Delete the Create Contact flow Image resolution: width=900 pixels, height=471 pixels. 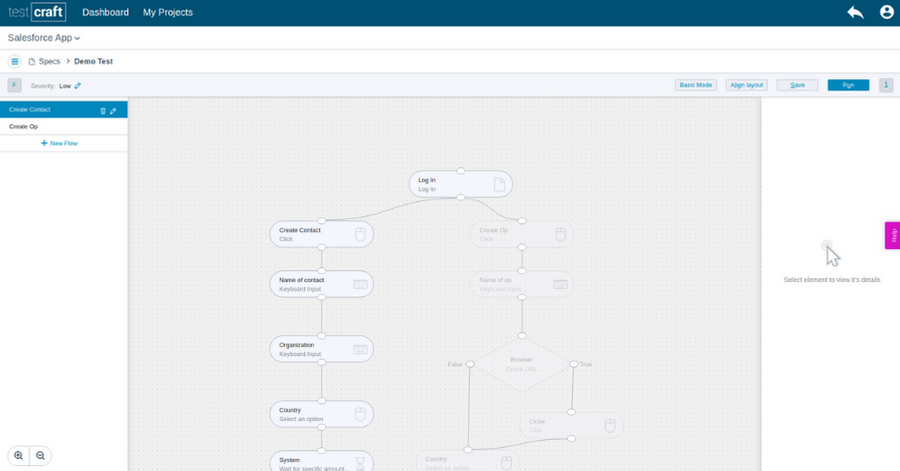pyautogui.click(x=103, y=111)
